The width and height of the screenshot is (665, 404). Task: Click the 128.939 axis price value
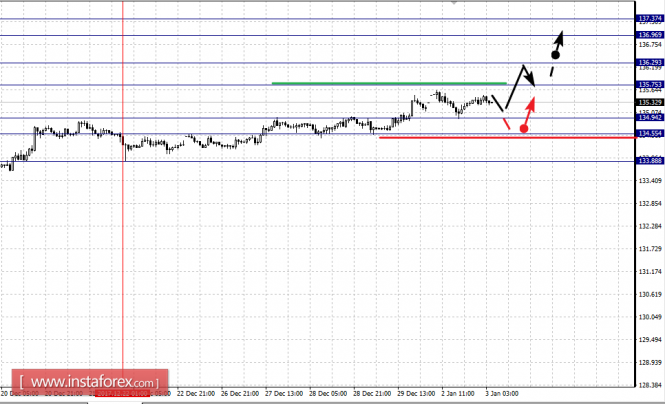click(x=650, y=363)
